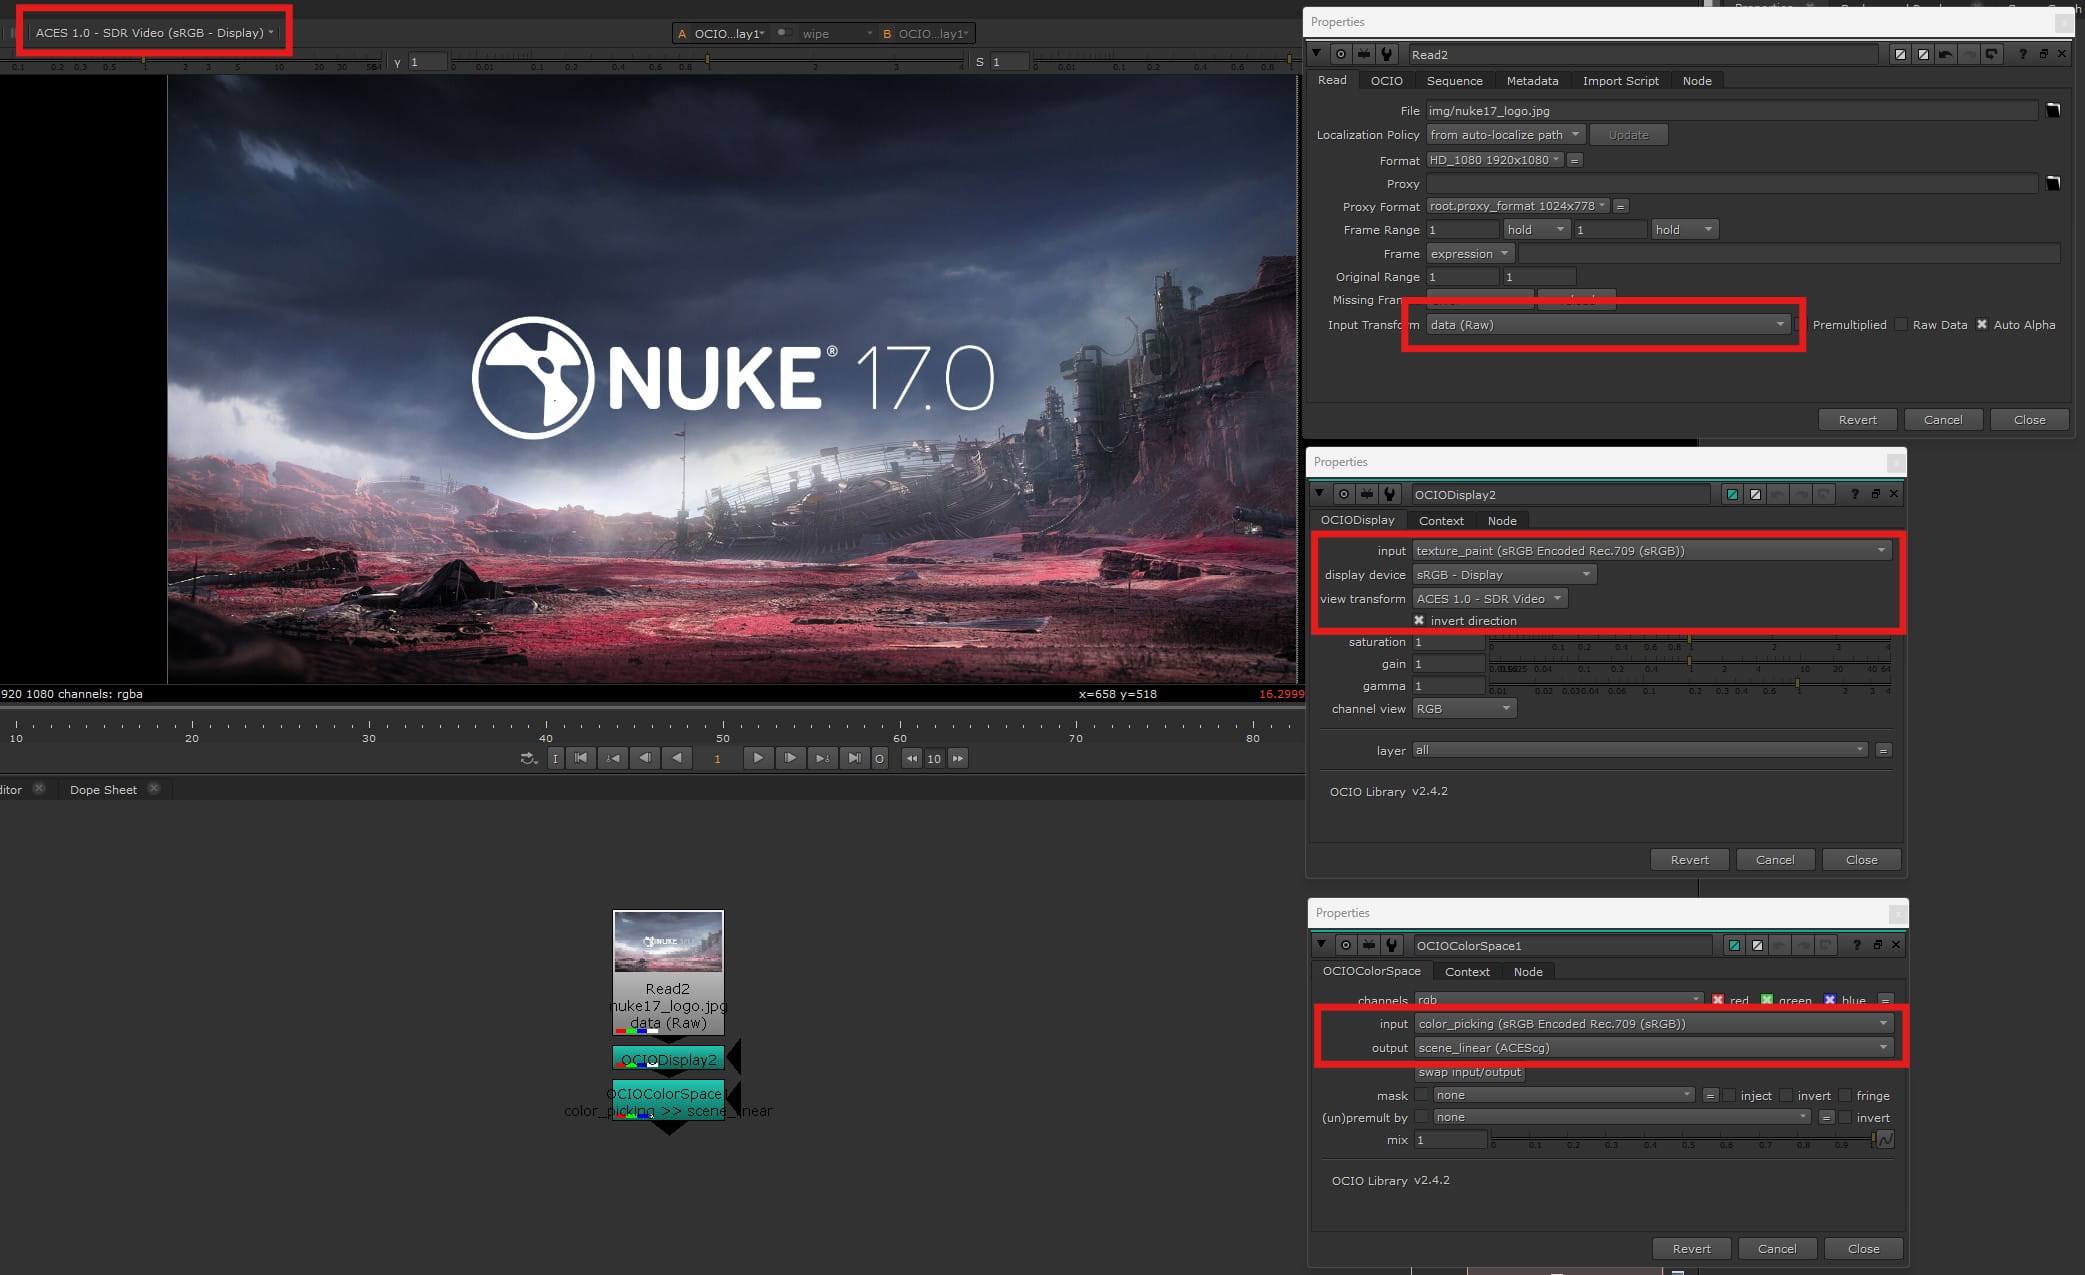The image size is (2085, 1275).
Task: Toggle the Raw Data checkbox
Action: 1900,325
